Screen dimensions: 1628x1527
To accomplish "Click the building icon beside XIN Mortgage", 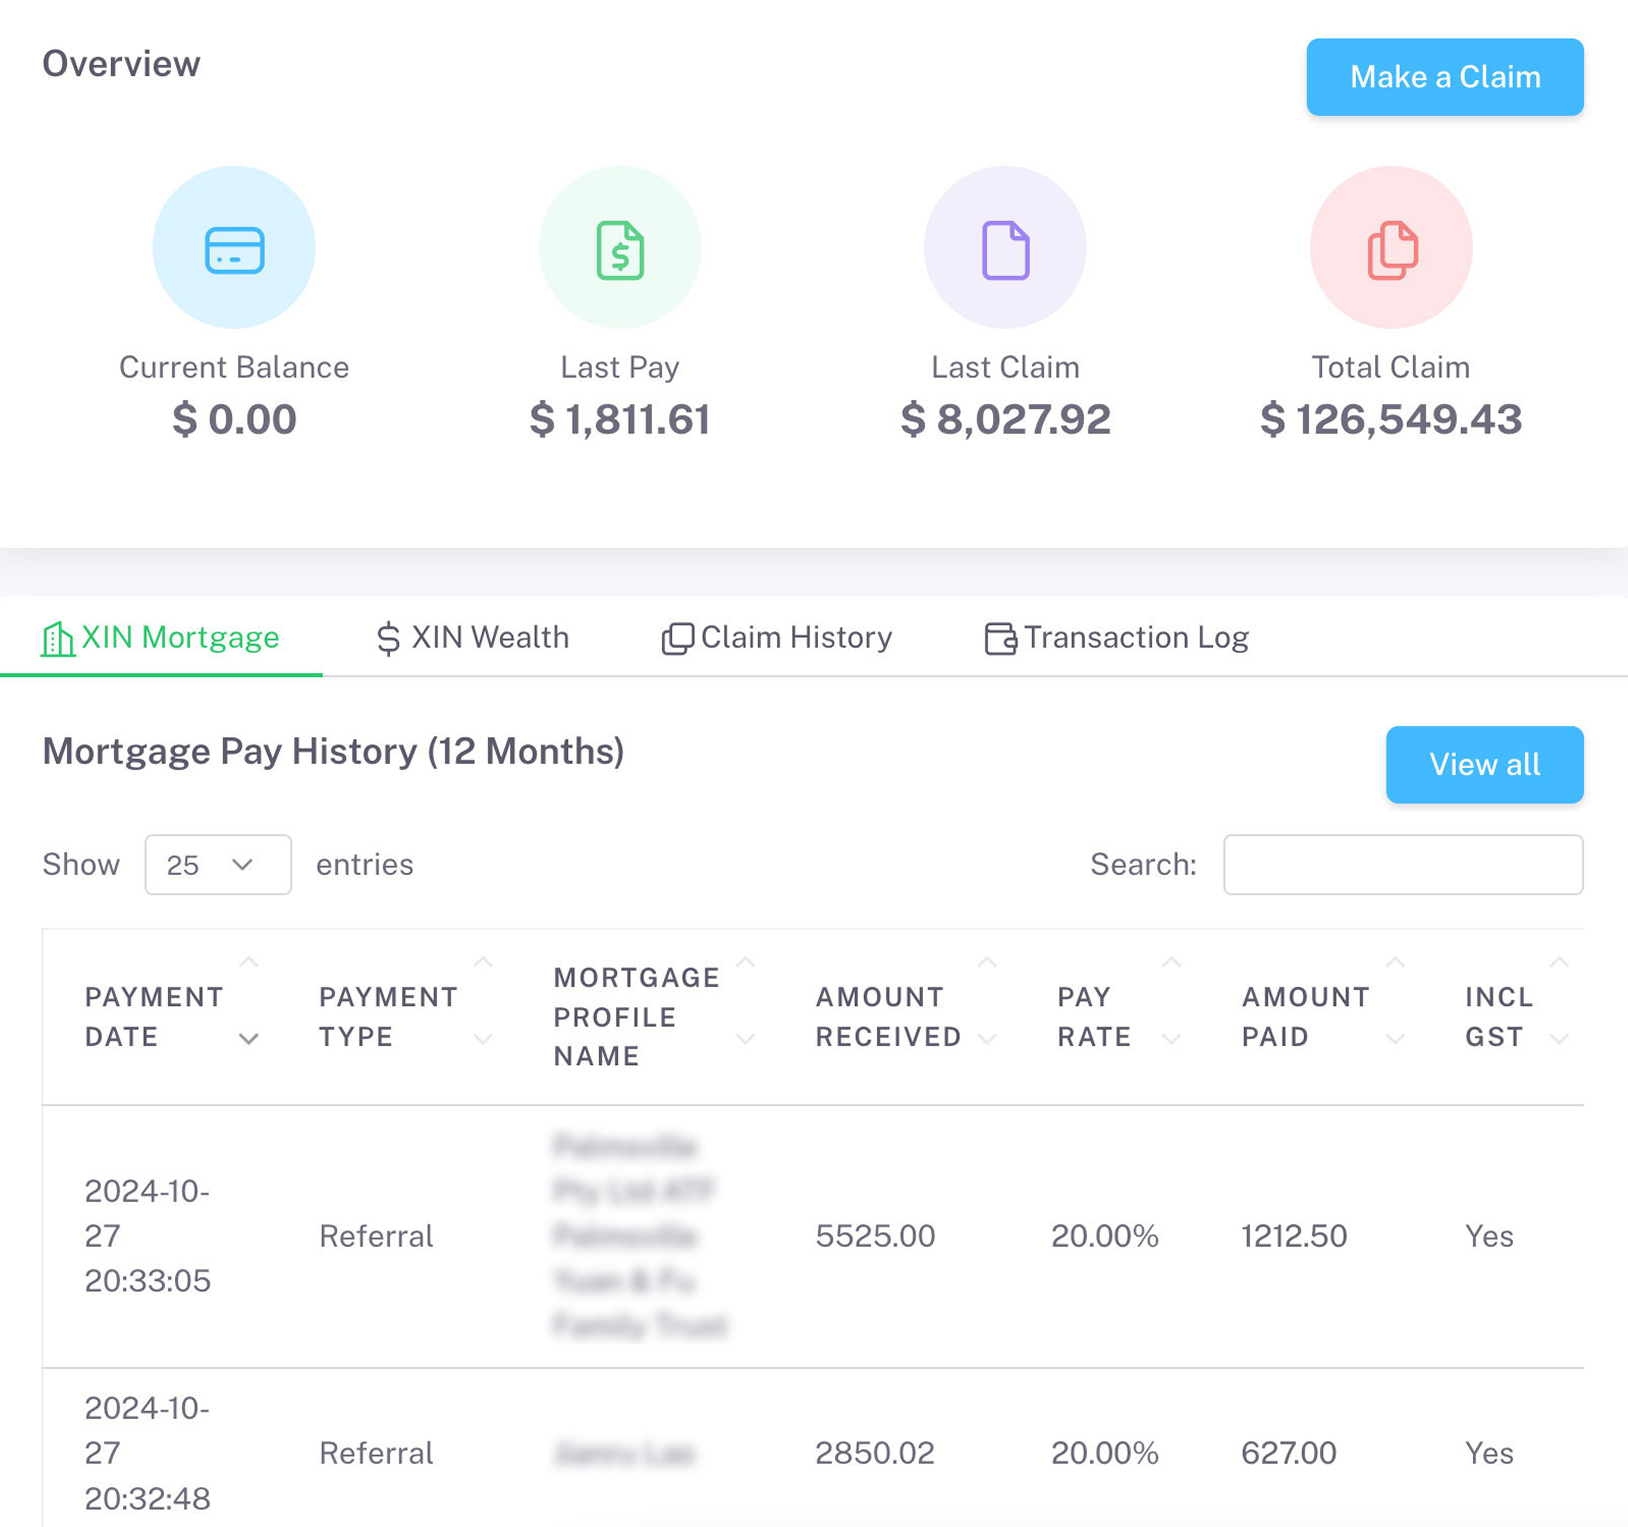I will [57, 639].
